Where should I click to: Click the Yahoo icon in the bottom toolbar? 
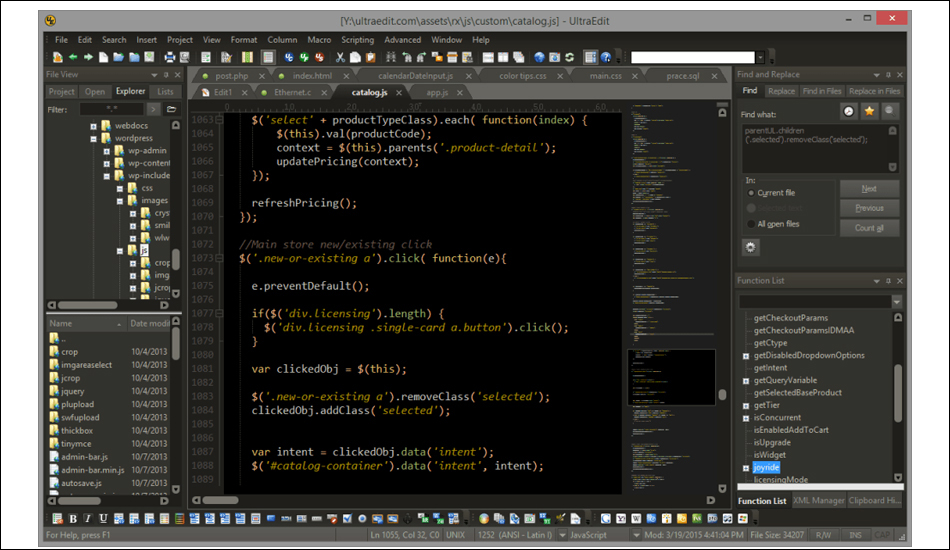(x=621, y=519)
